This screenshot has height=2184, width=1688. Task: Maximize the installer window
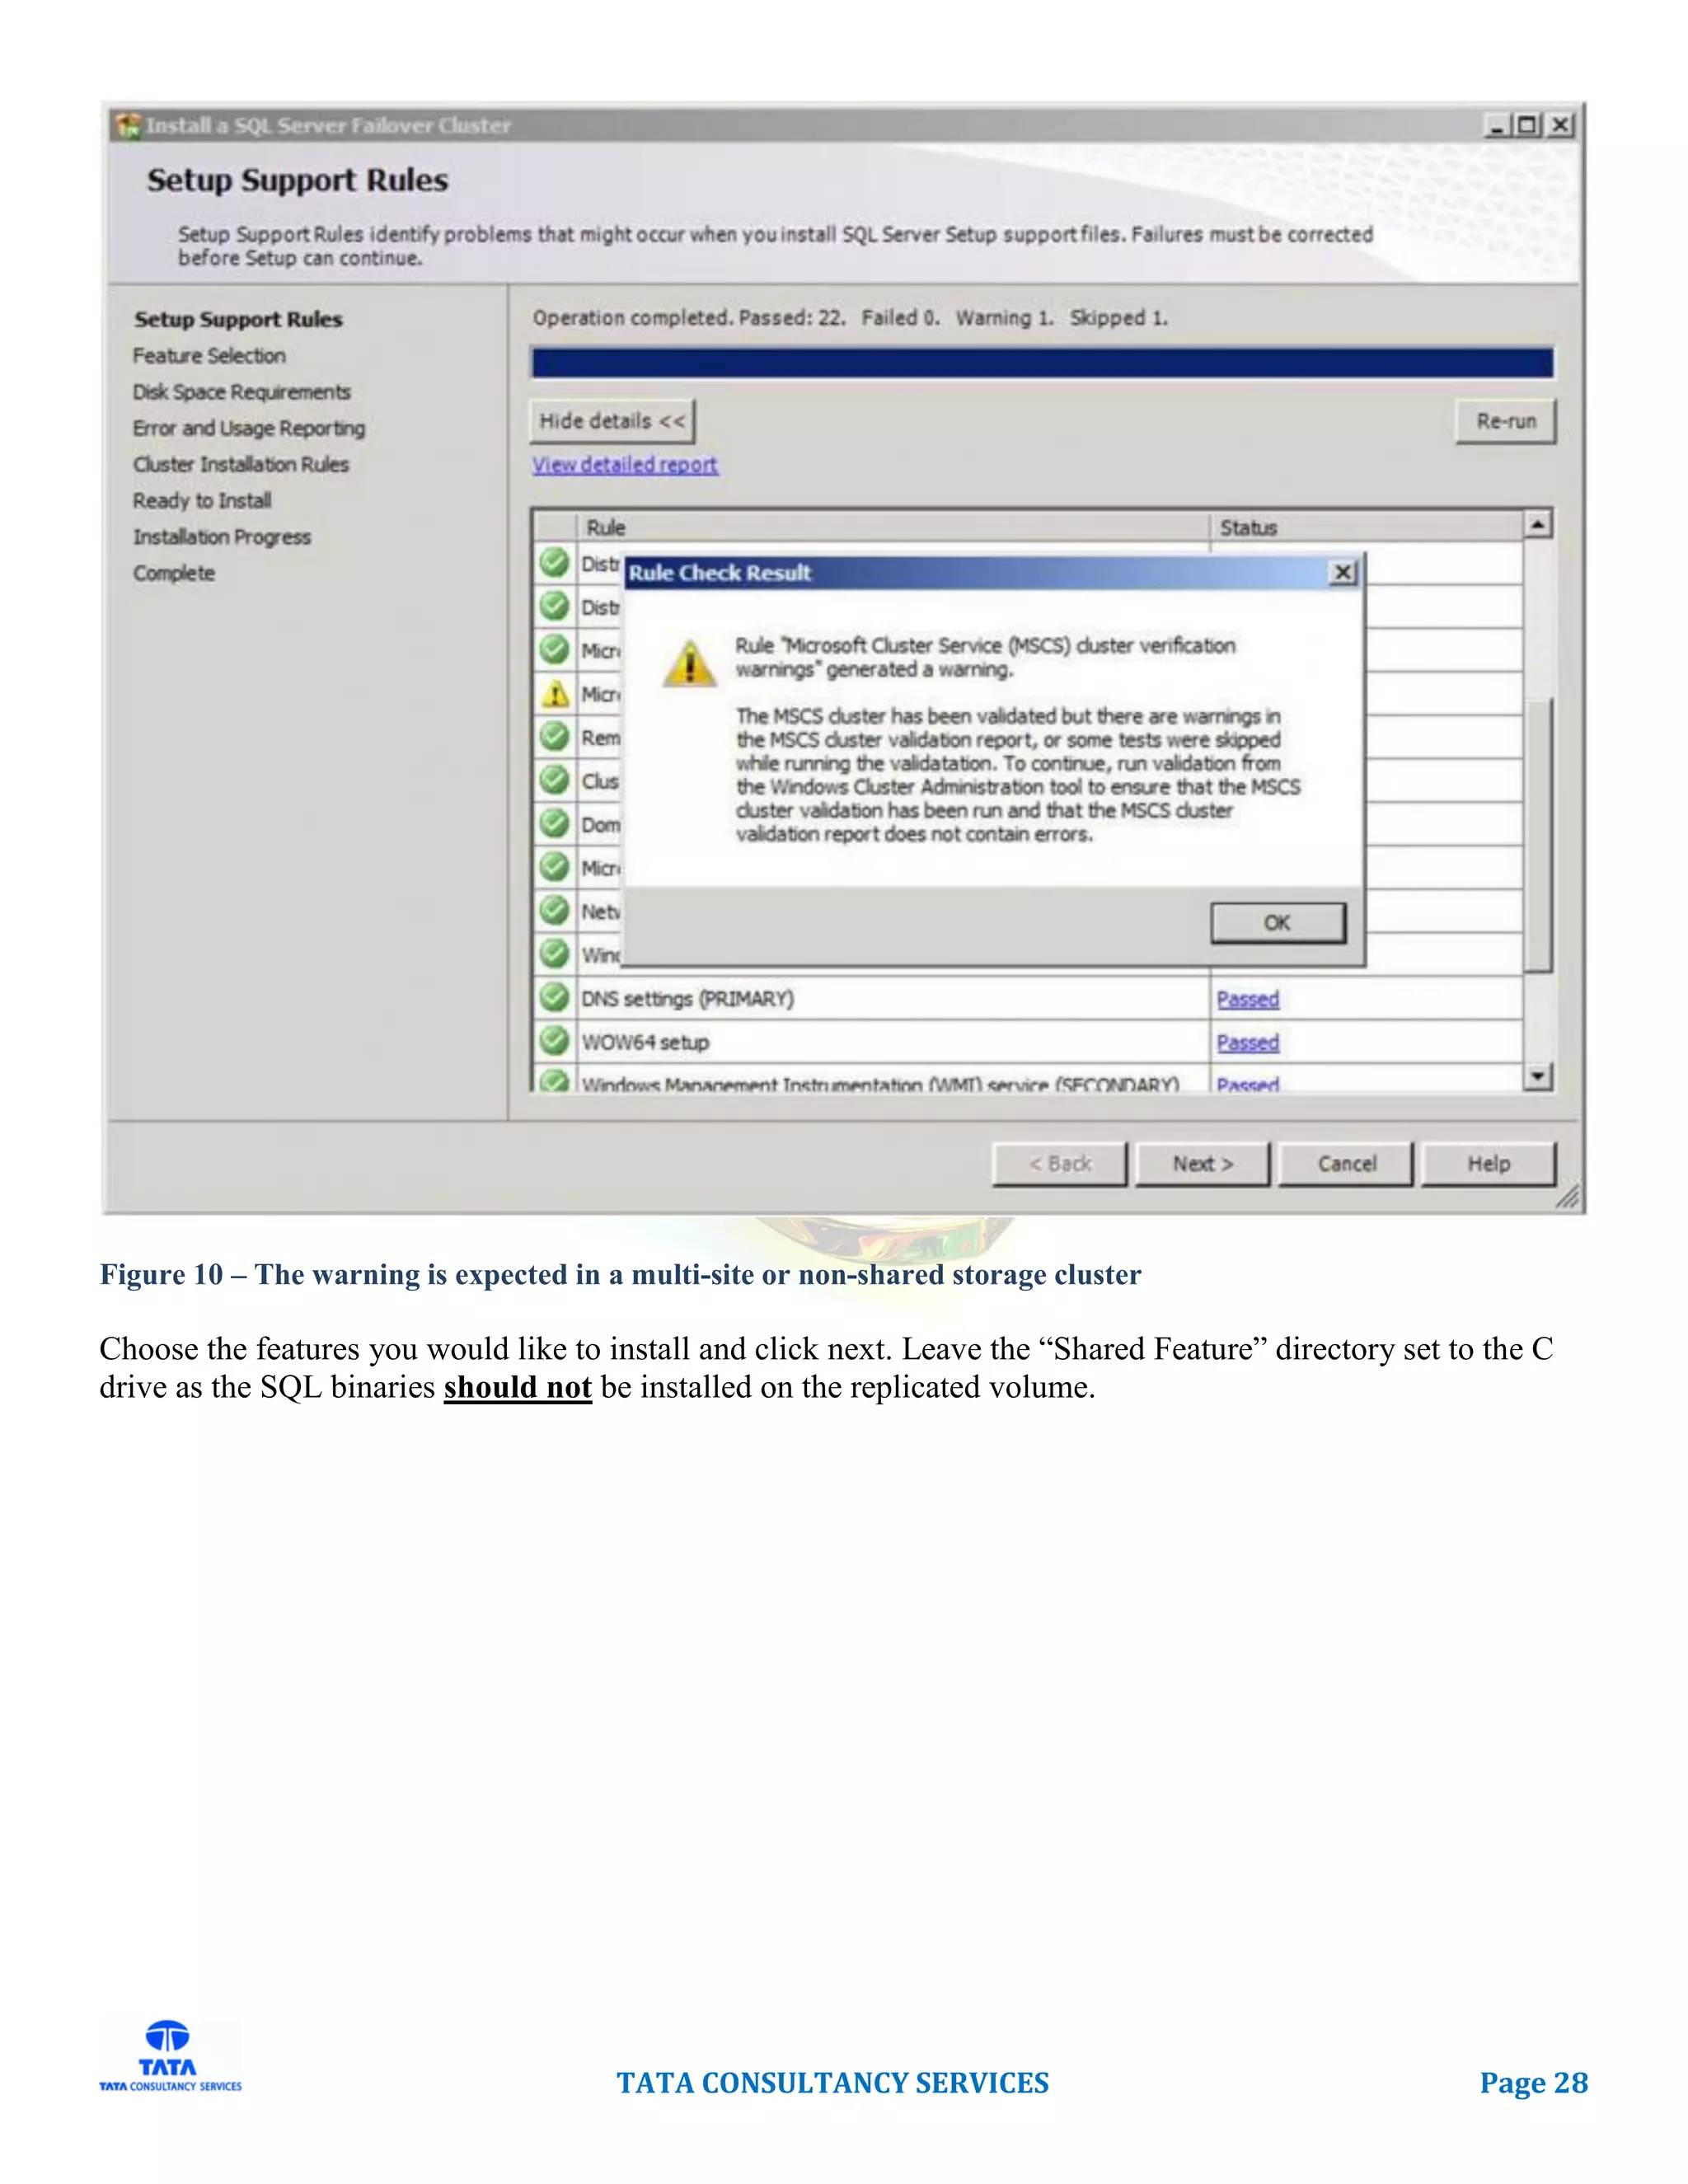(1527, 125)
